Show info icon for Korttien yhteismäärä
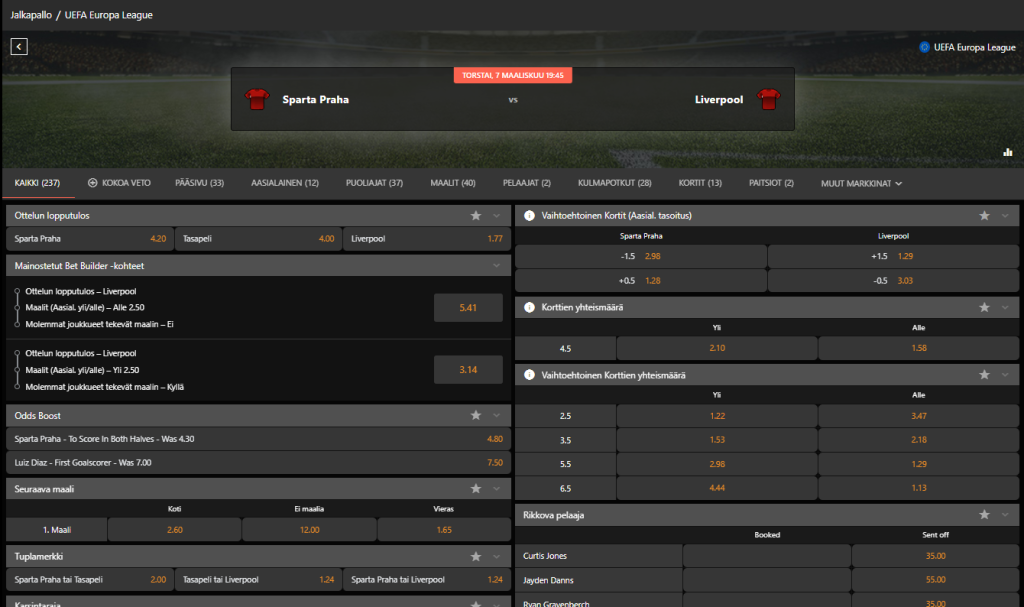 [x=530, y=307]
